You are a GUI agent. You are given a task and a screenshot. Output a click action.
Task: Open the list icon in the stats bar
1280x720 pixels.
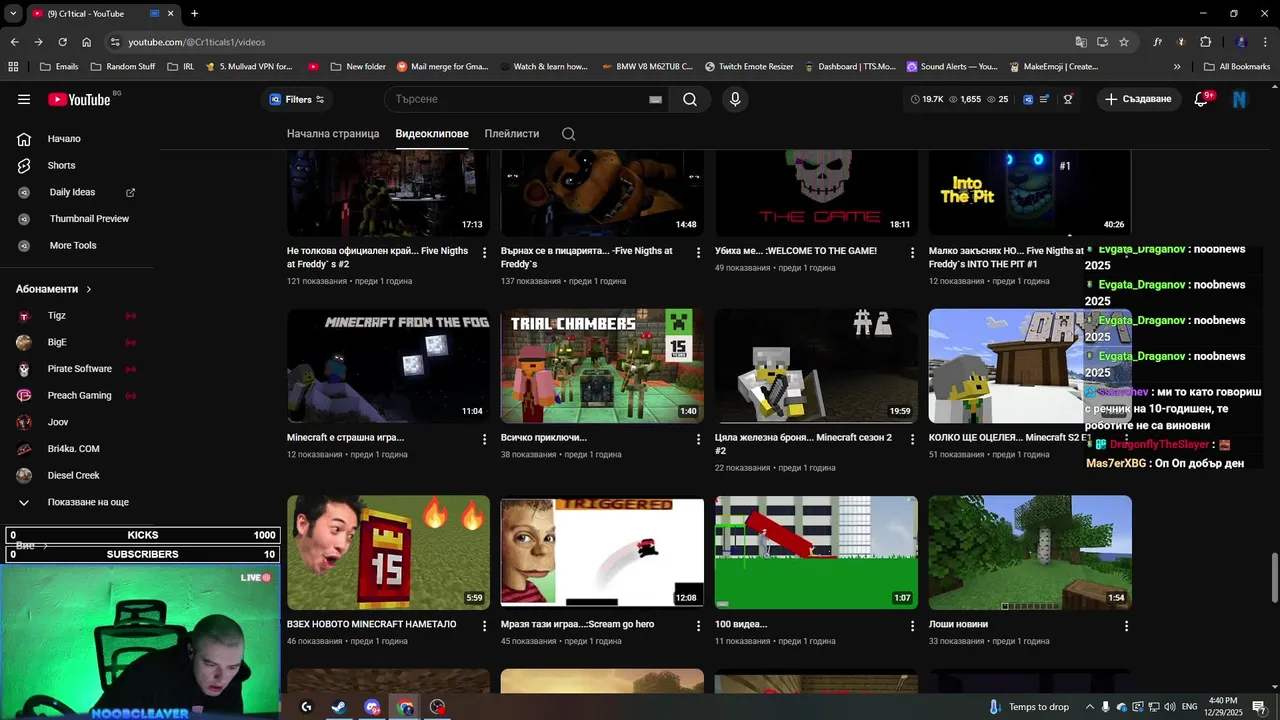1045,99
